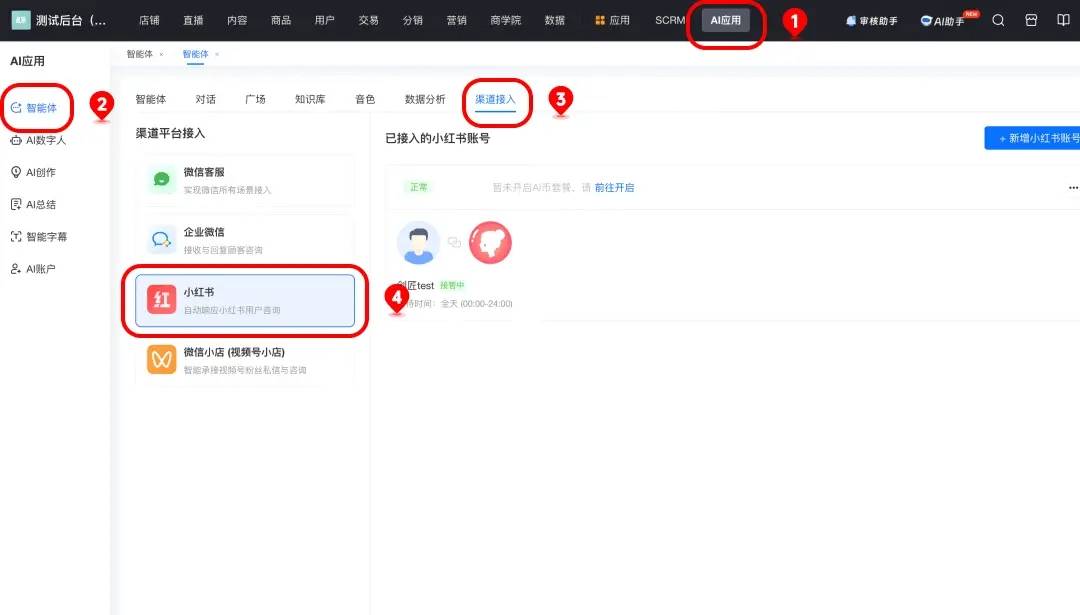
Task: Click the red 小红书 account avatar
Action: (x=490, y=242)
